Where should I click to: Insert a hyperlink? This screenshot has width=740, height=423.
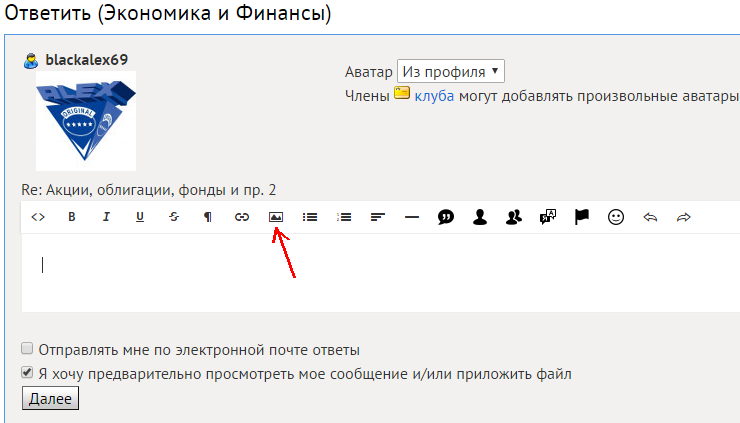(242, 217)
